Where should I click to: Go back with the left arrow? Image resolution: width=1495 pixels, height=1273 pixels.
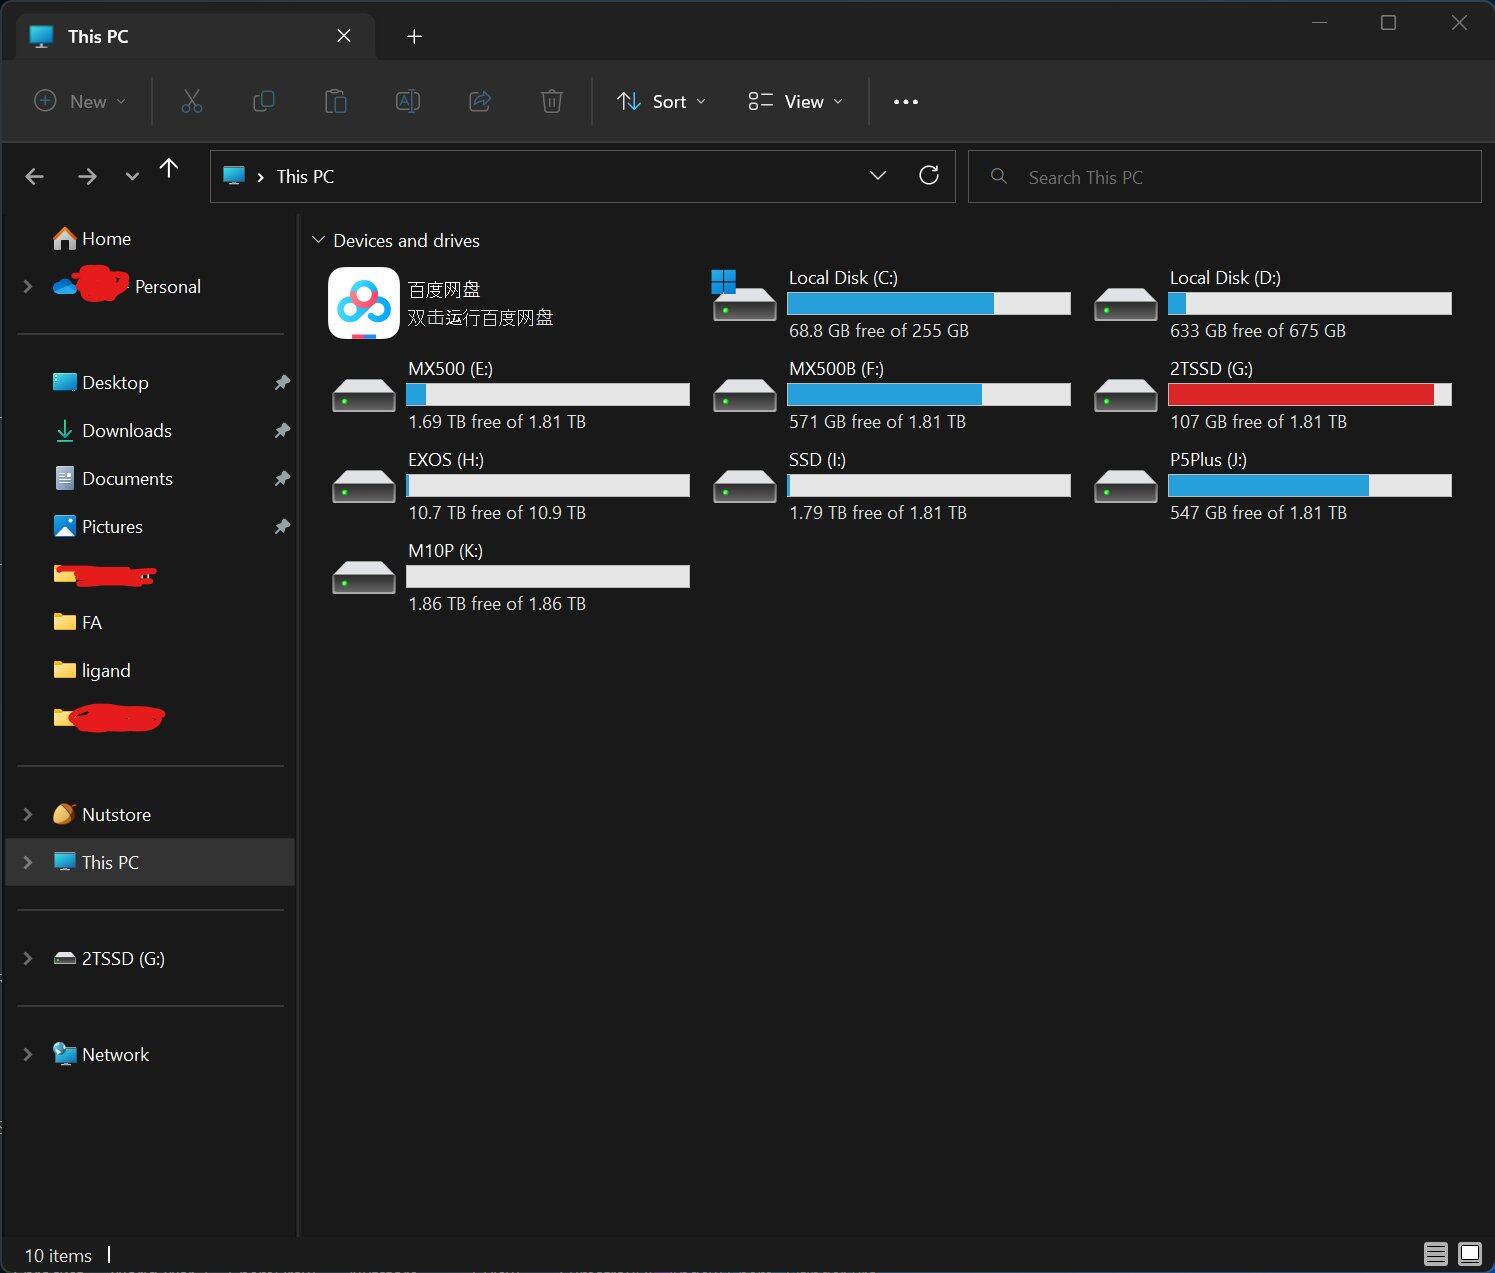(x=35, y=177)
